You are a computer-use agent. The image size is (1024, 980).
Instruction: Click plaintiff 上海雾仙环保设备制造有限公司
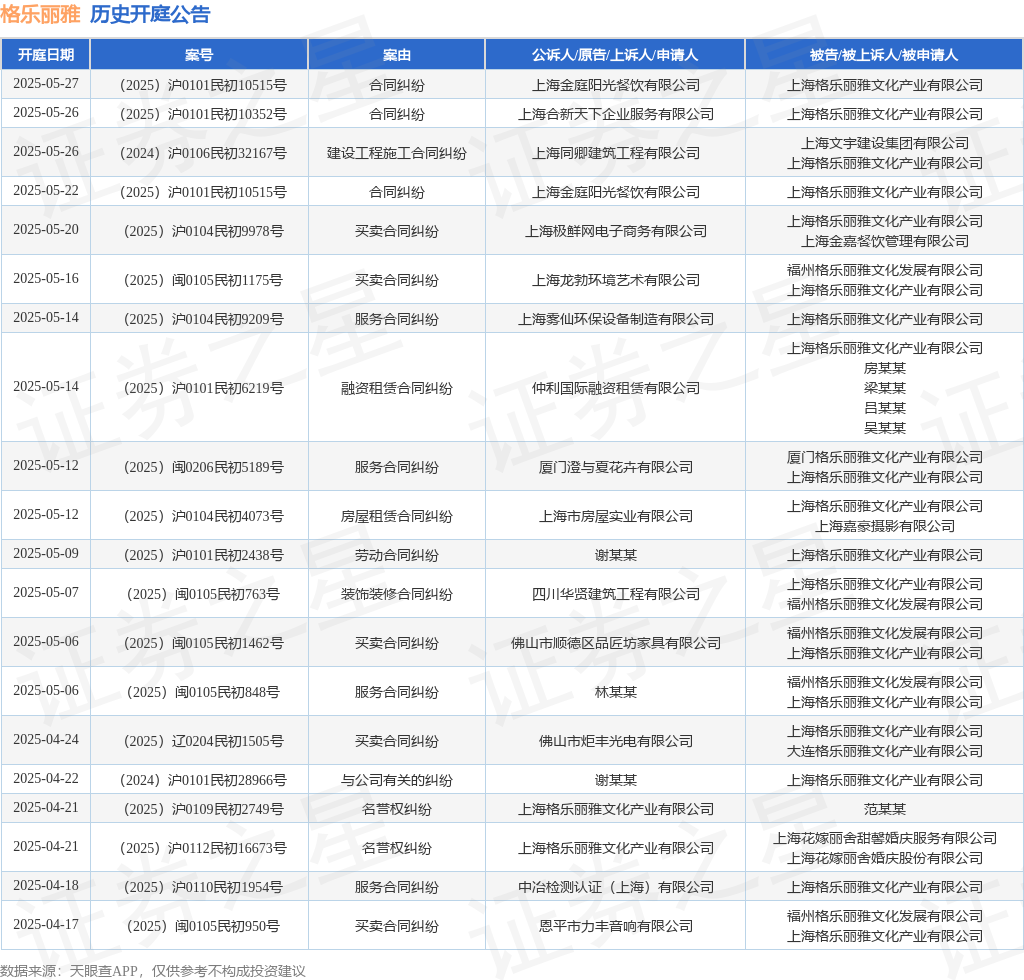coord(616,319)
